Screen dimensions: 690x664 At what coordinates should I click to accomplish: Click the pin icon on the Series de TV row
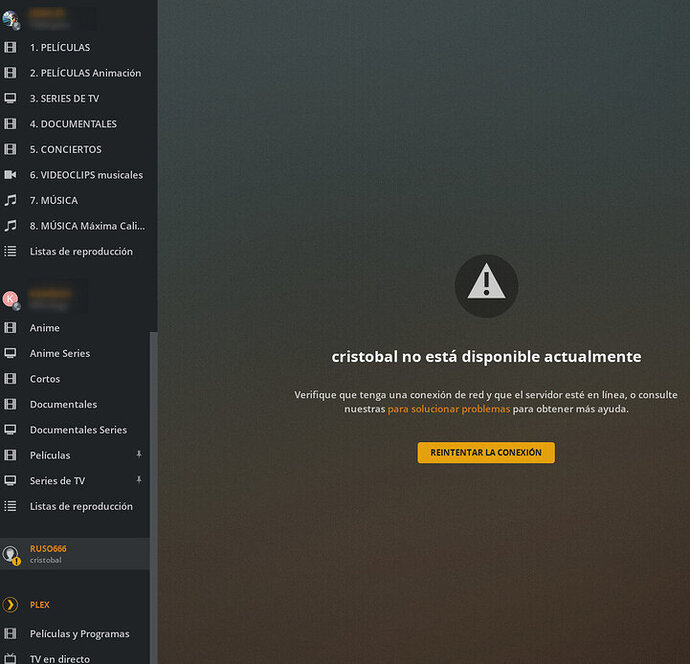[139, 480]
